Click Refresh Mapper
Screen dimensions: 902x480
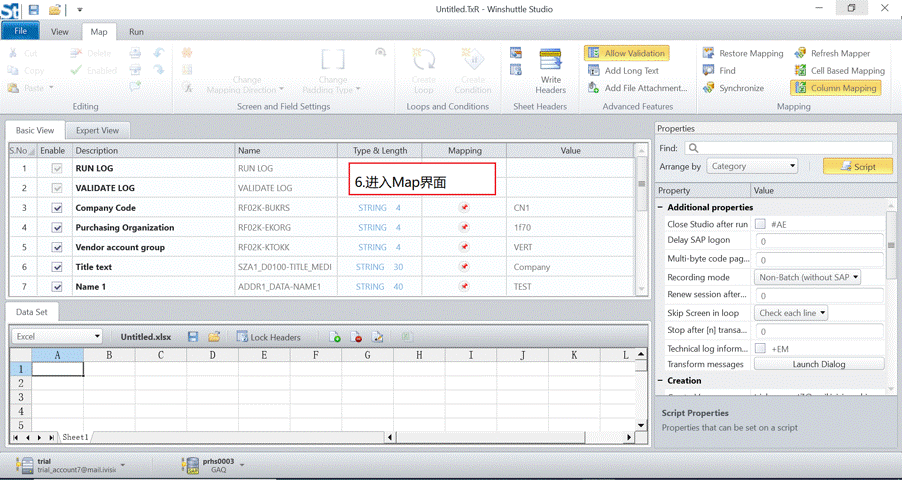click(x=832, y=53)
